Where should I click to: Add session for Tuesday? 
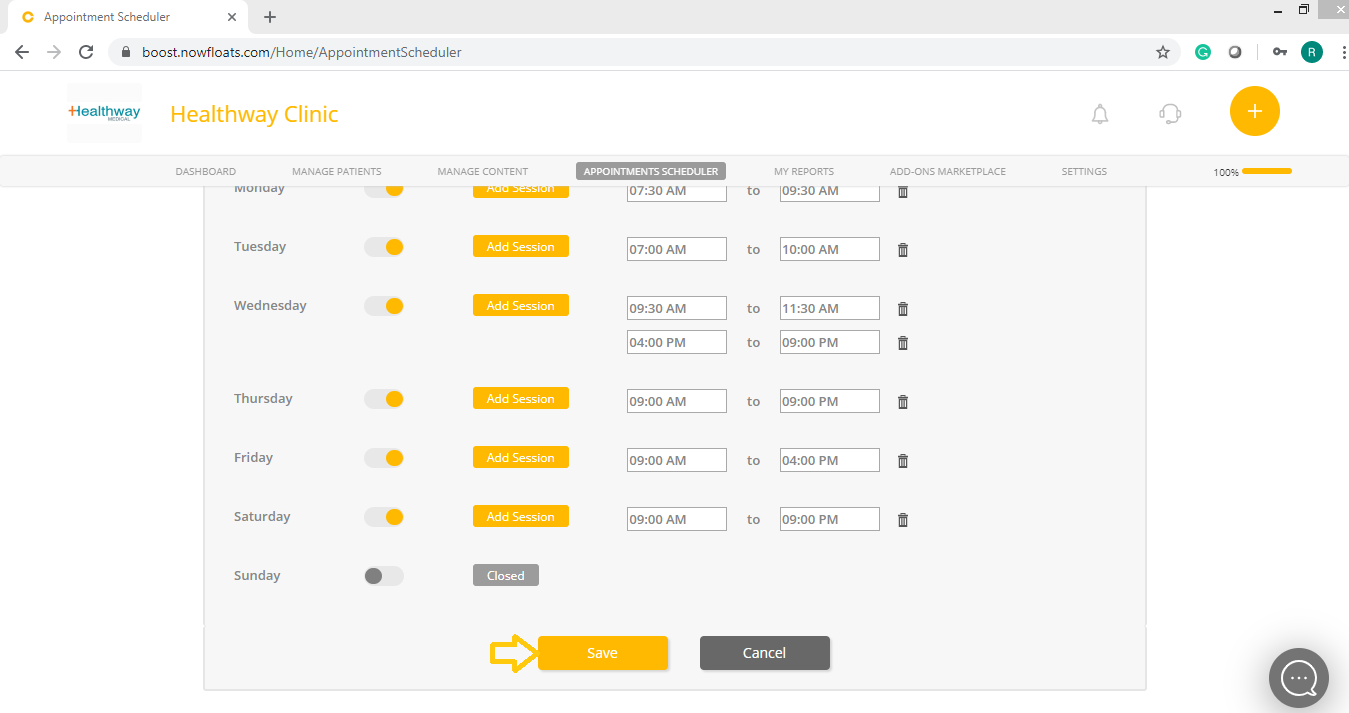(521, 246)
